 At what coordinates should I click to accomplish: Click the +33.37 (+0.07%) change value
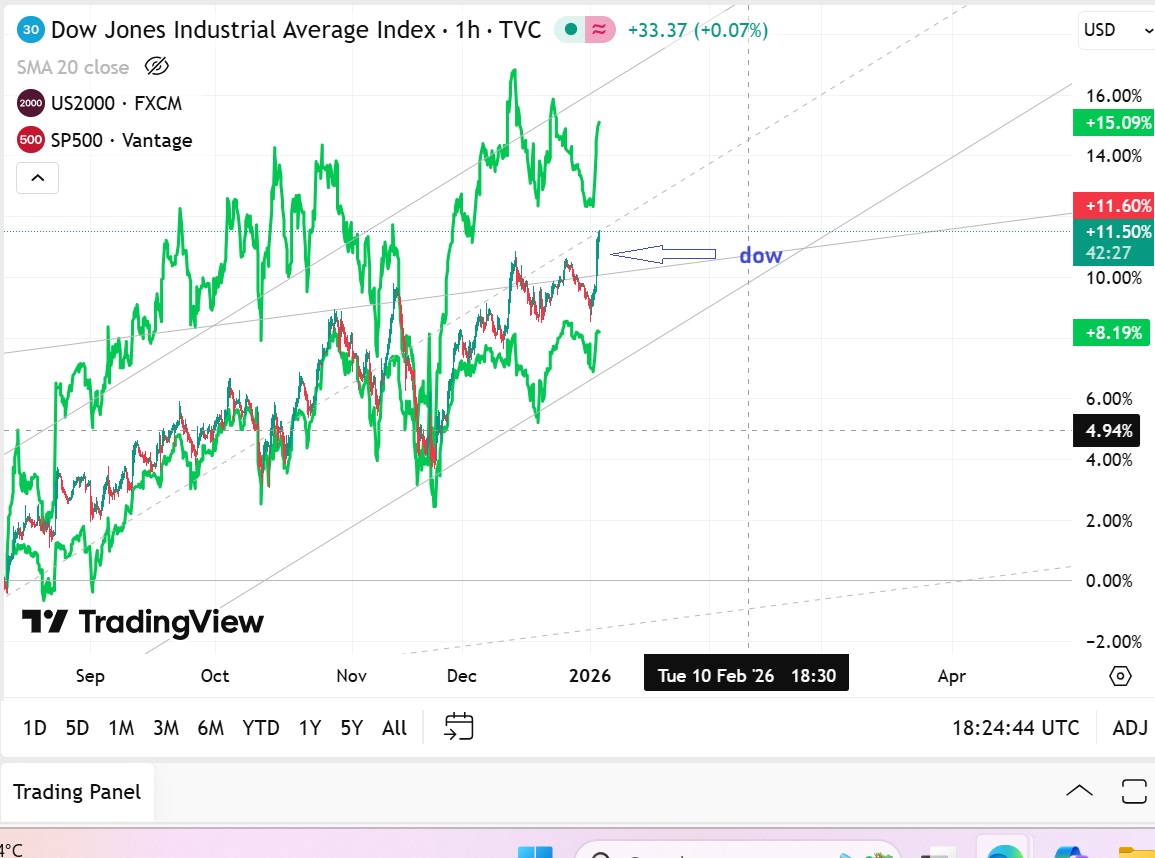(x=698, y=30)
